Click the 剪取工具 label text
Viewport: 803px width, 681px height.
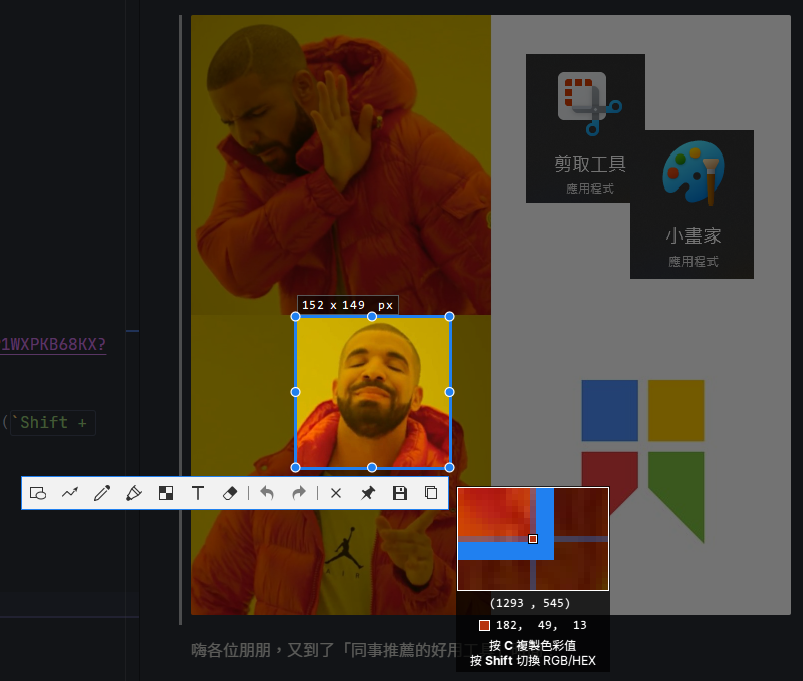590,164
